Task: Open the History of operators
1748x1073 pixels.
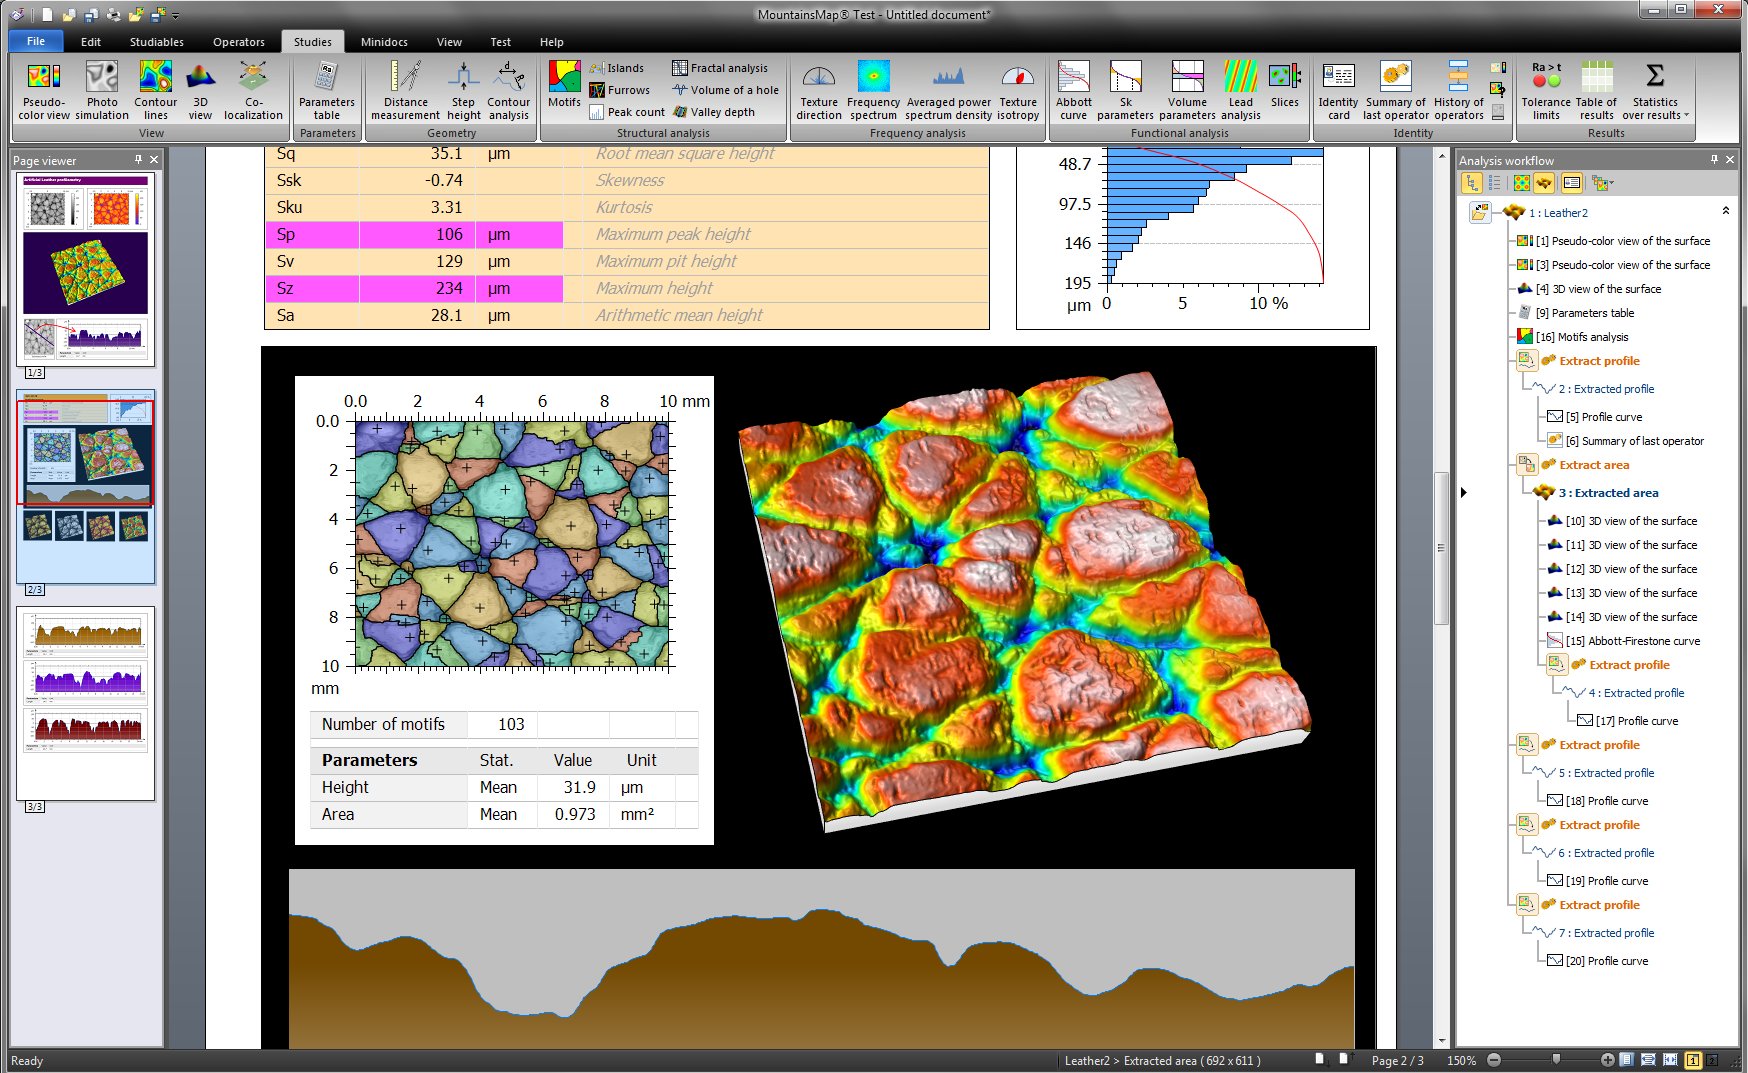Action: (1458, 90)
